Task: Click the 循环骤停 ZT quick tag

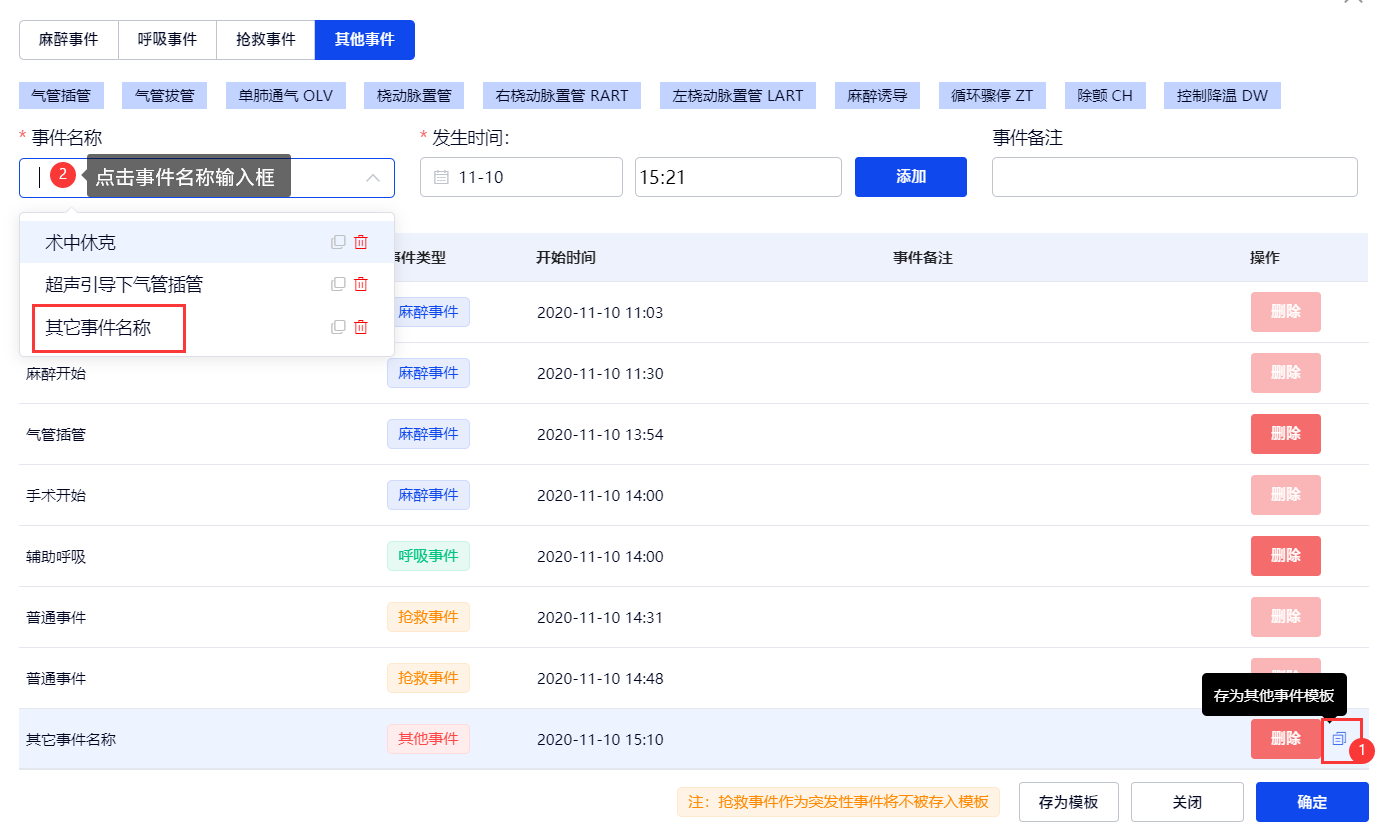Action: tap(993, 96)
